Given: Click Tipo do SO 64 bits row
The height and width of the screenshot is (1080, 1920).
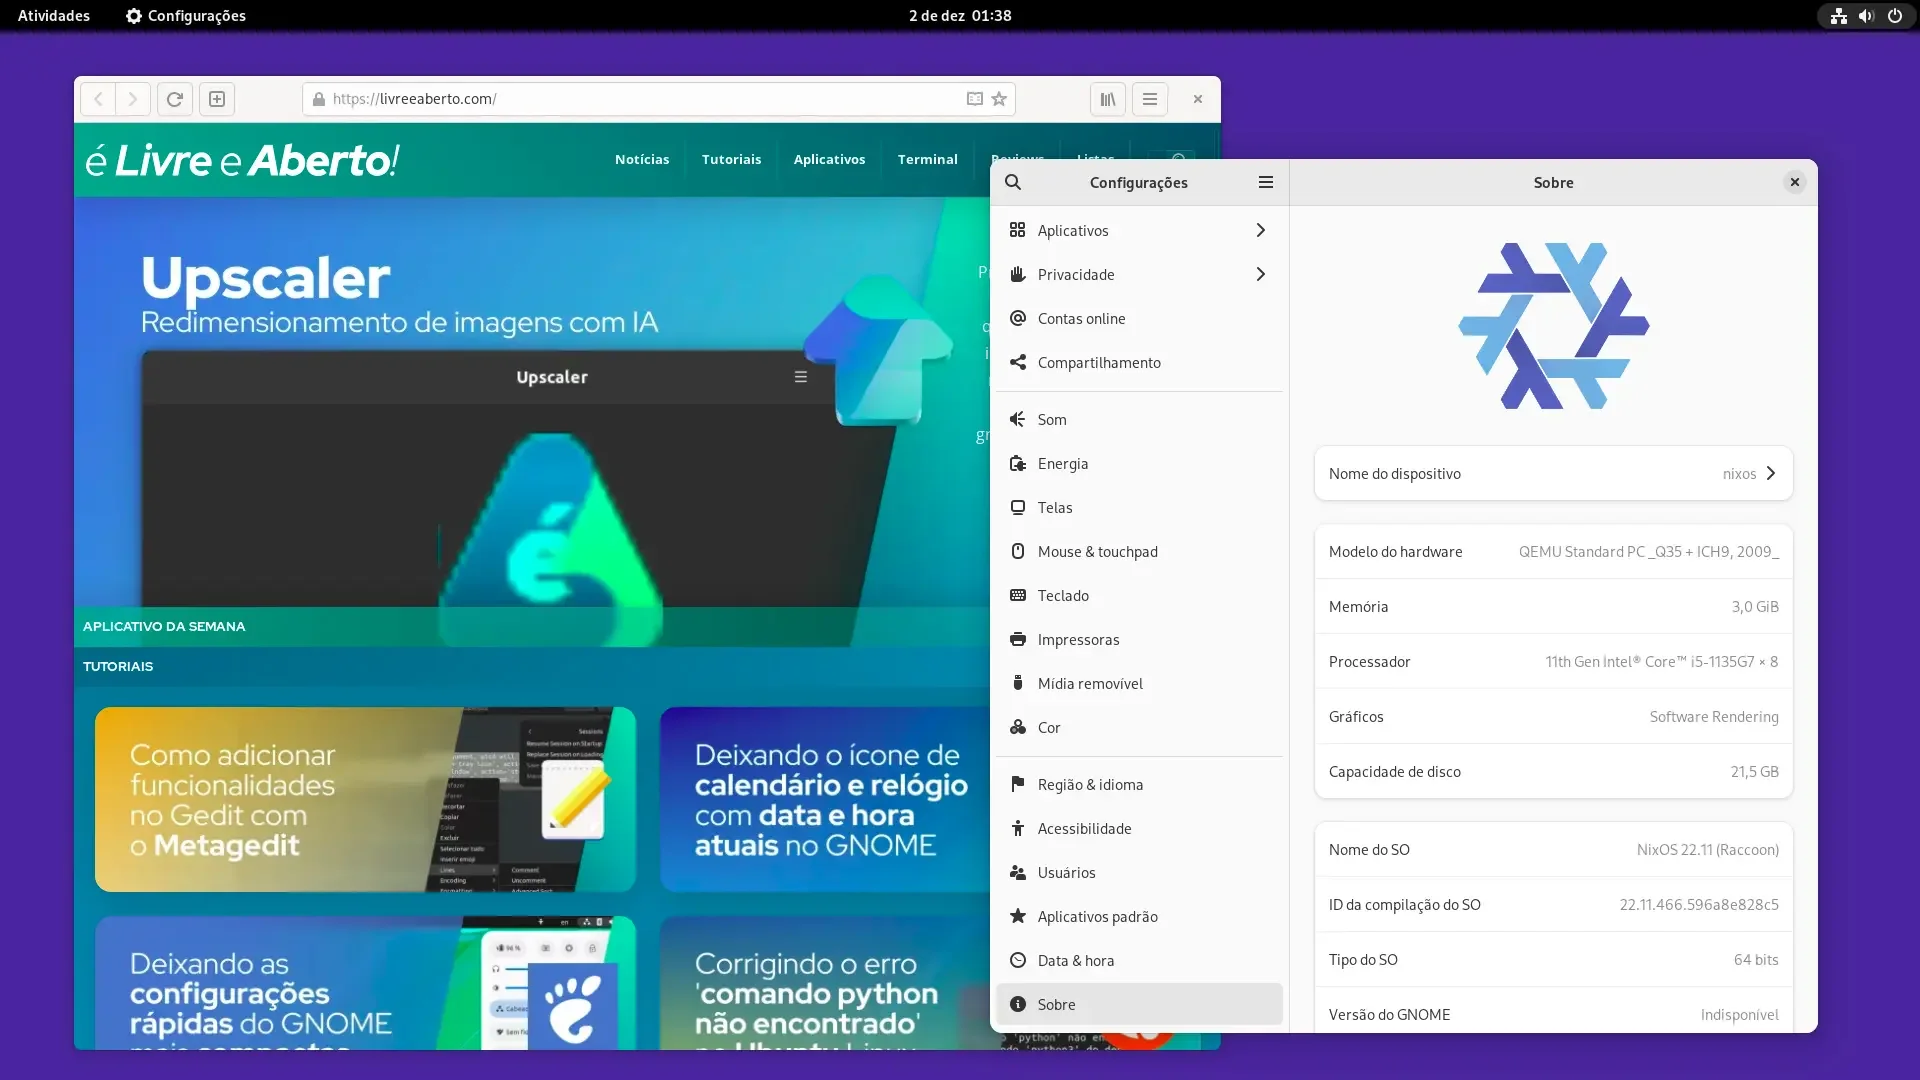Looking at the screenshot, I should click(x=1553, y=960).
